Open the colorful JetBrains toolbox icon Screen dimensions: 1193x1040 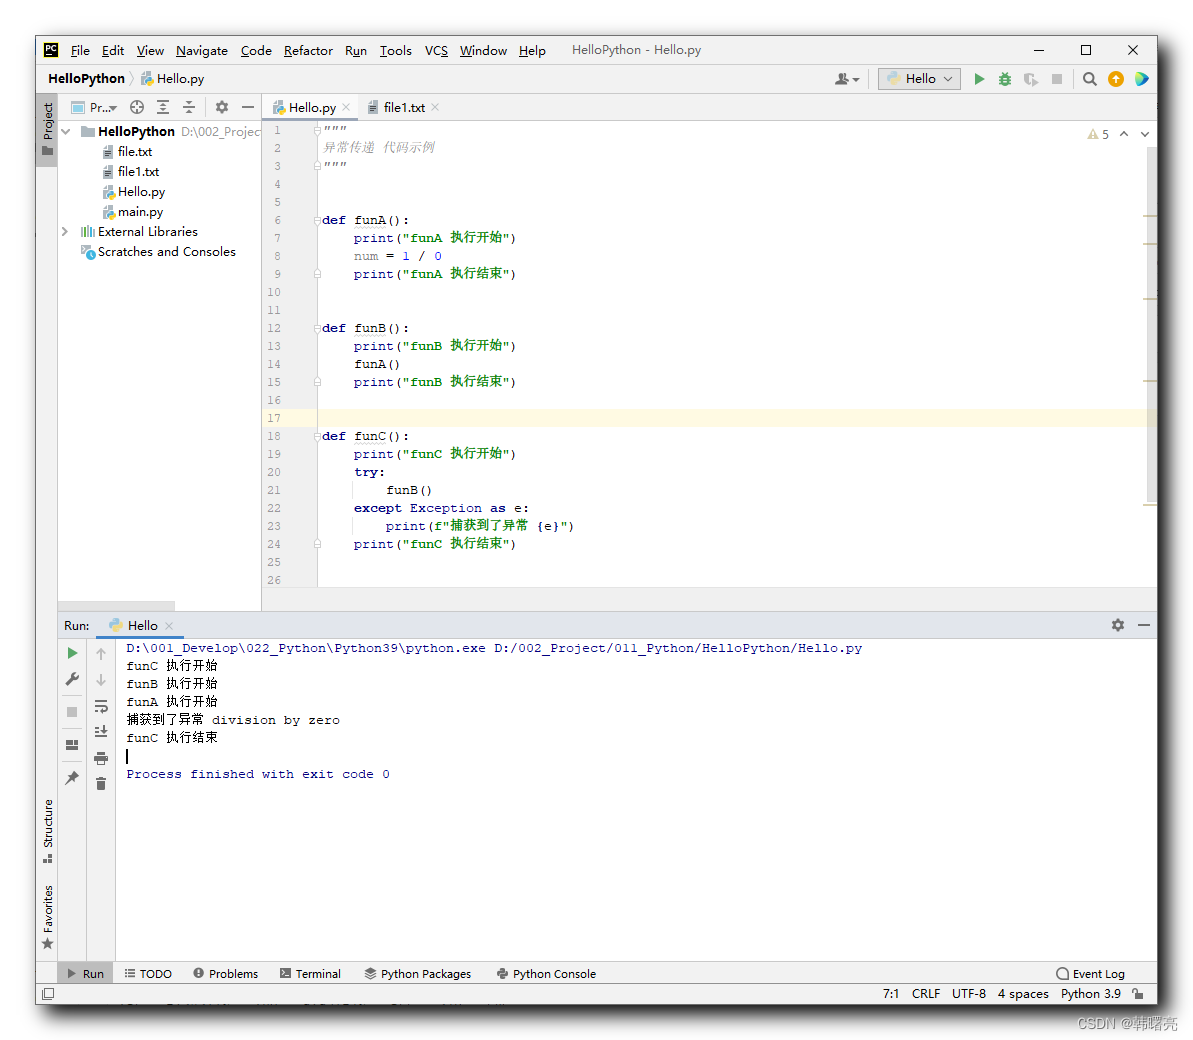[1141, 79]
